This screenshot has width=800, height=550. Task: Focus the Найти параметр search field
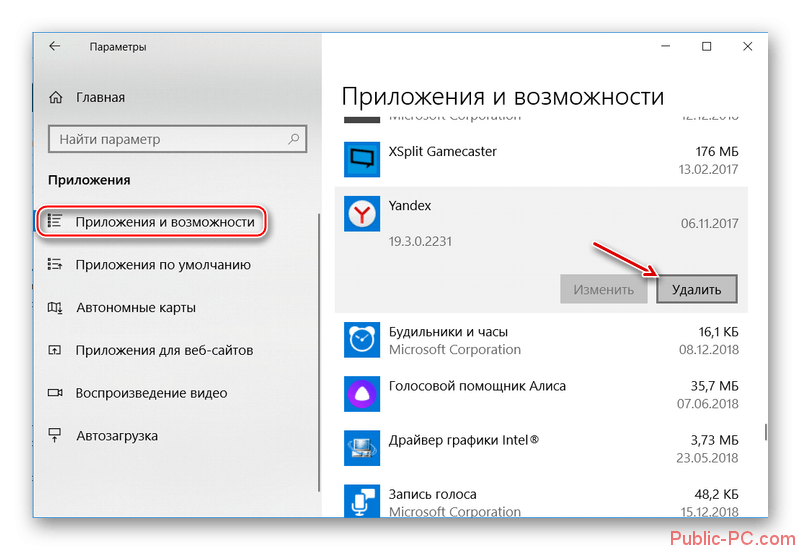(178, 139)
